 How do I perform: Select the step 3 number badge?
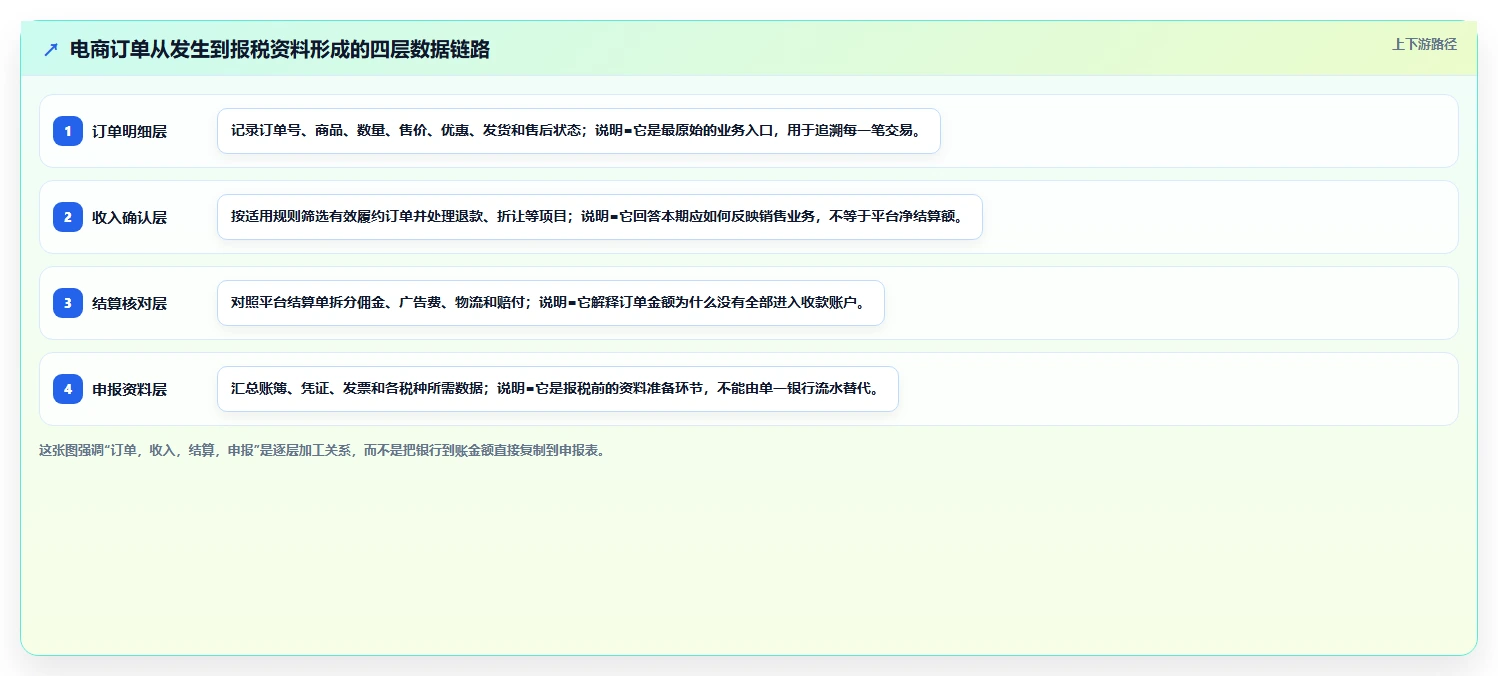coord(68,303)
